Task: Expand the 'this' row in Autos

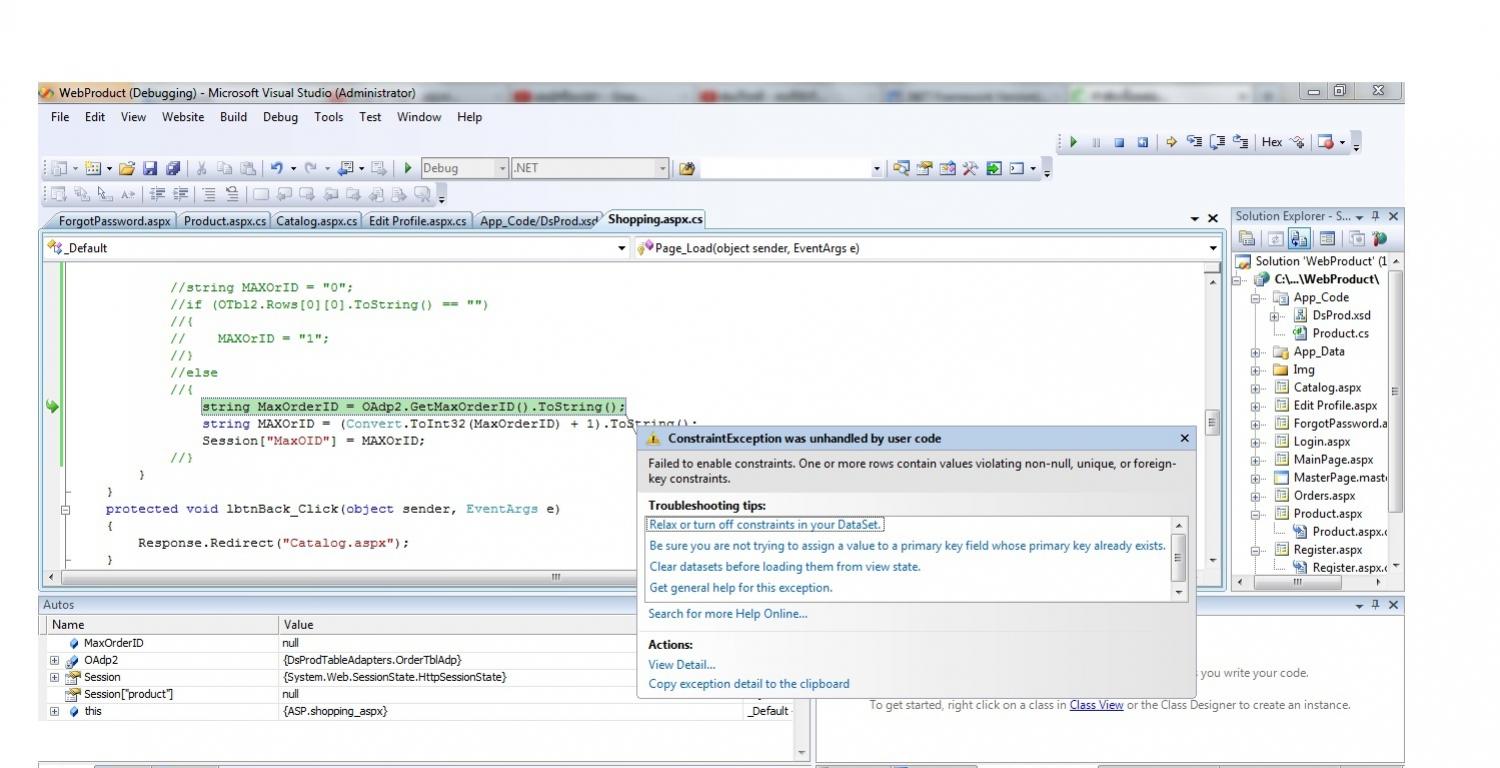Action: pyautogui.click(x=54, y=711)
